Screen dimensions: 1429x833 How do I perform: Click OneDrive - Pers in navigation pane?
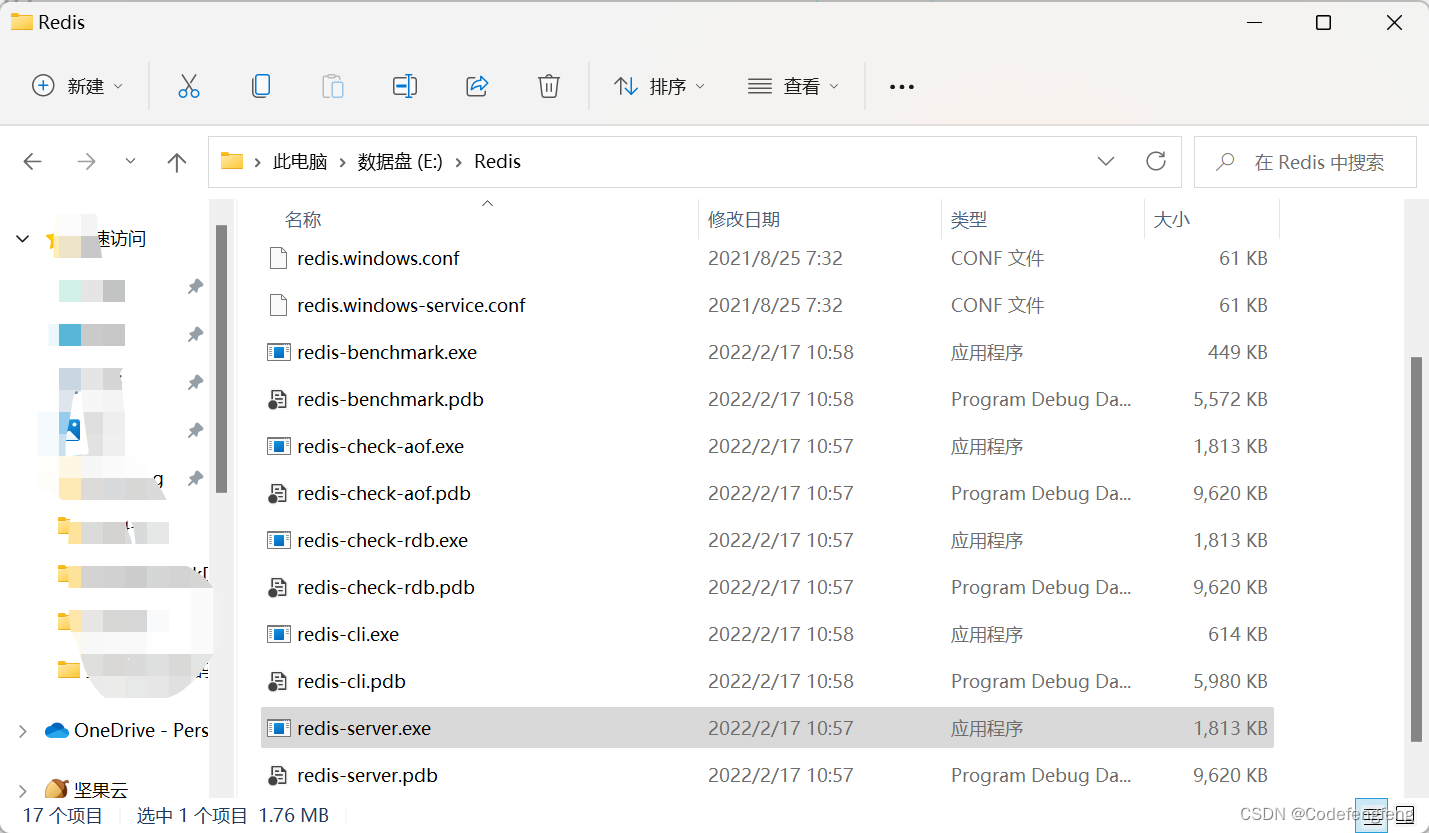(x=141, y=731)
